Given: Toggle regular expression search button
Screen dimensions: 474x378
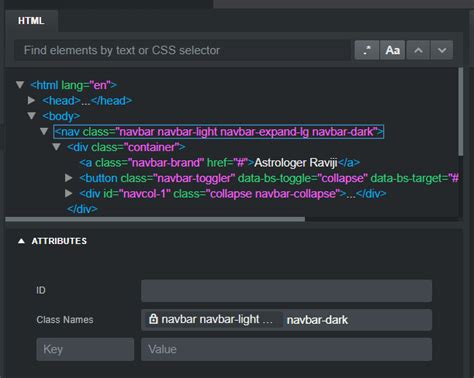Looking at the screenshot, I should [367, 50].
